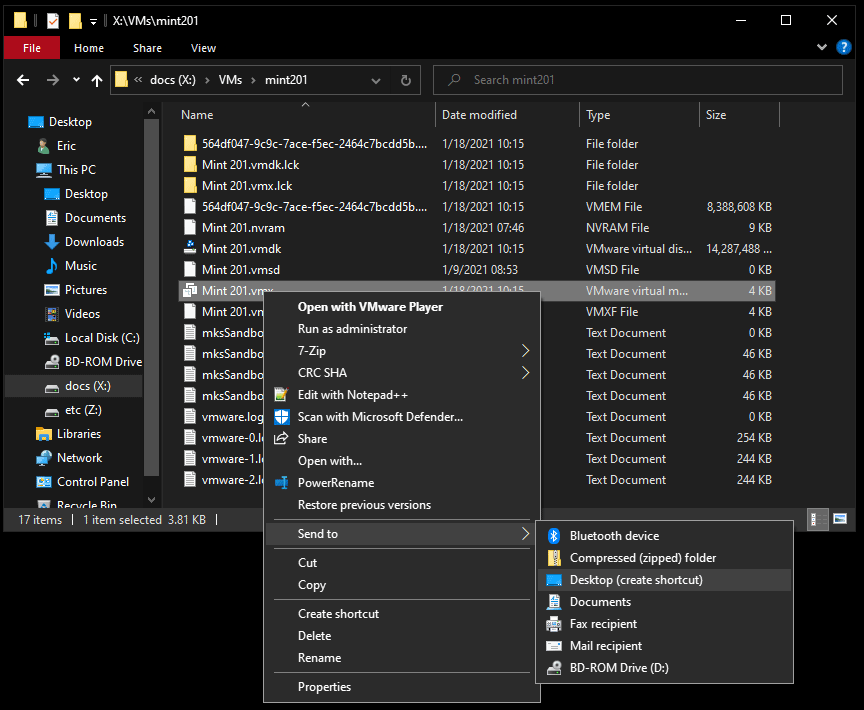The width and height of the screenshot is (864, 710).
Task: Click the chevron after VMs in breadcrumb
Action: click(253, 80)
